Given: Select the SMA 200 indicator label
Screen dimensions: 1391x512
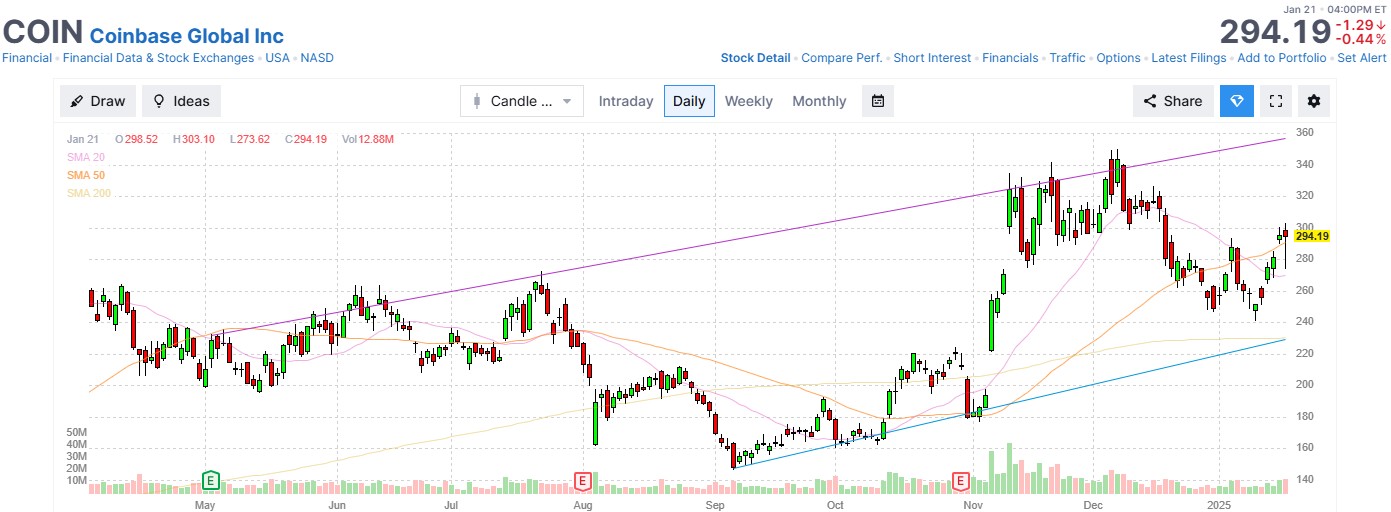Looking at the screenshot, I should pyautogui.click(x=89, y=193).
